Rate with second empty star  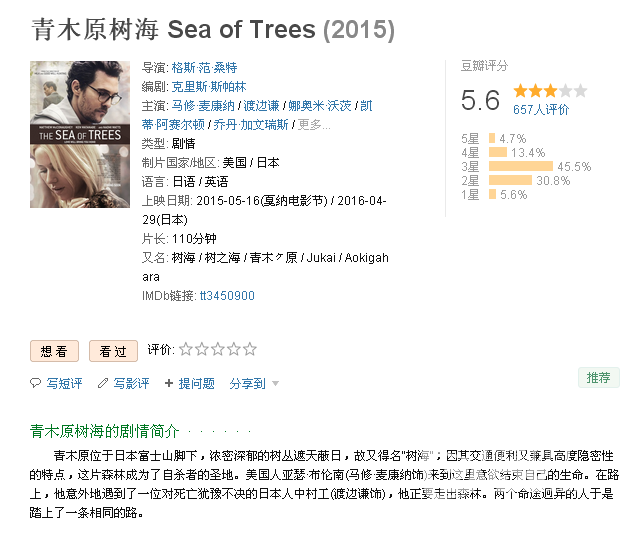[x=202, y=349]
